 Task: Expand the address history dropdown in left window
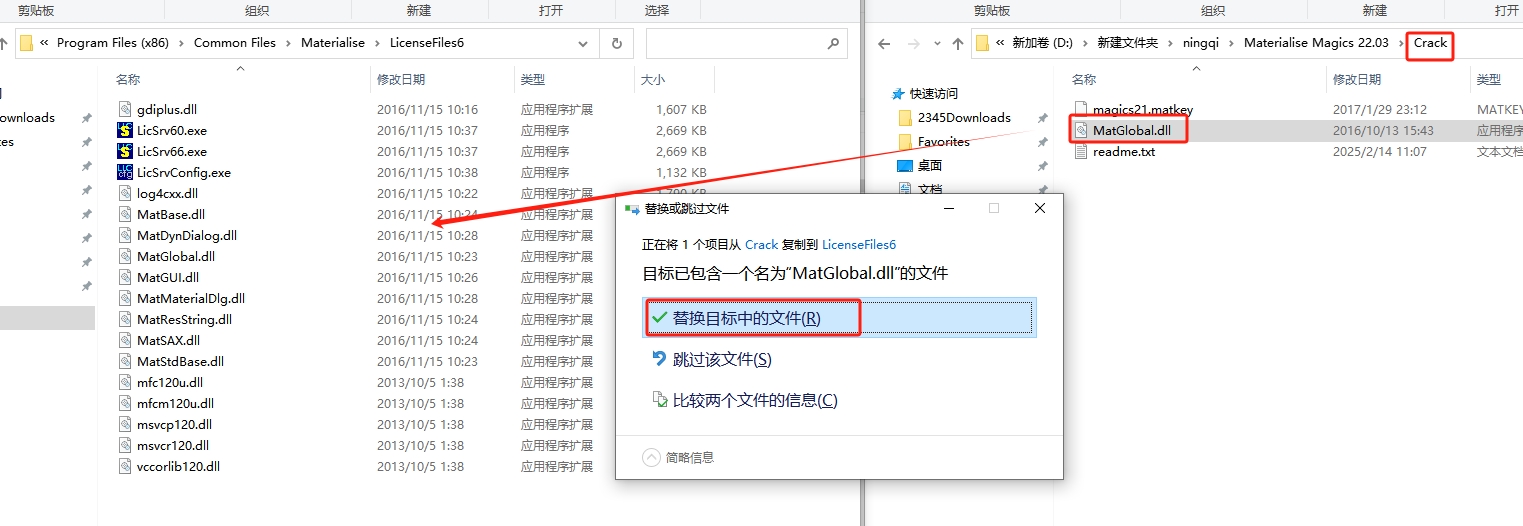pos(583,44)
